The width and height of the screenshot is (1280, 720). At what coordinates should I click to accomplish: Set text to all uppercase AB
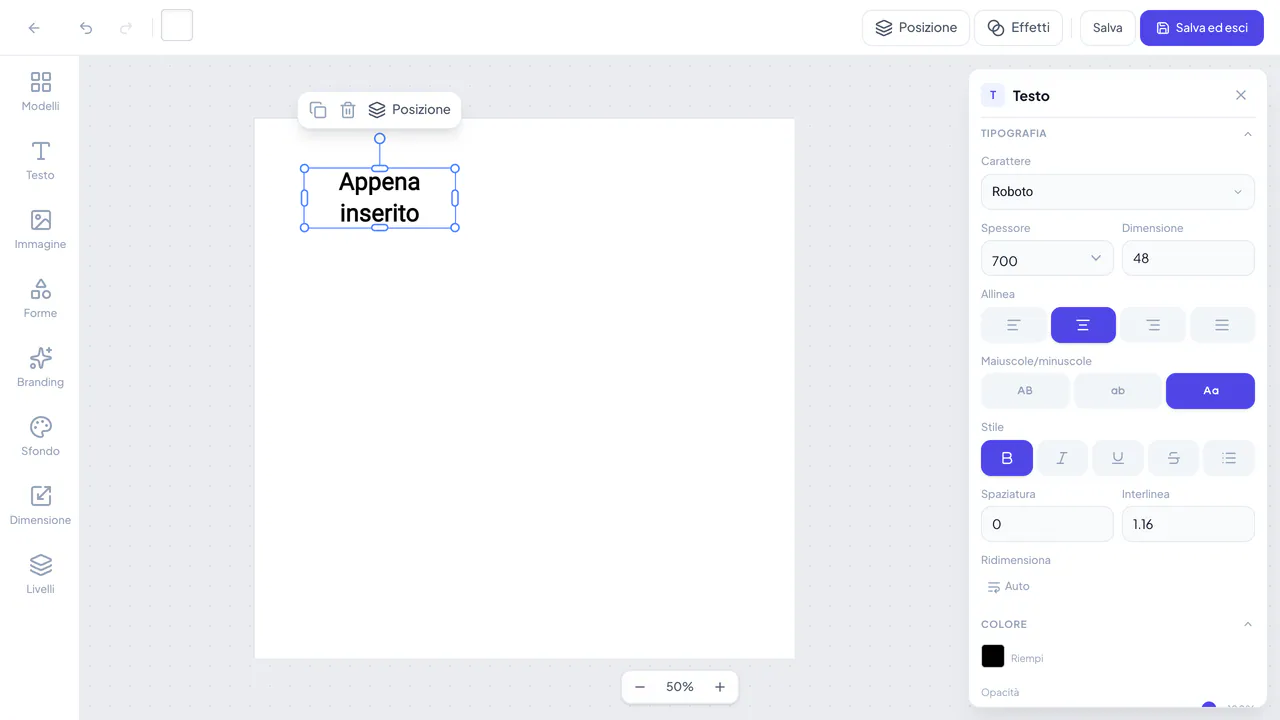(x=1025, y=391)
